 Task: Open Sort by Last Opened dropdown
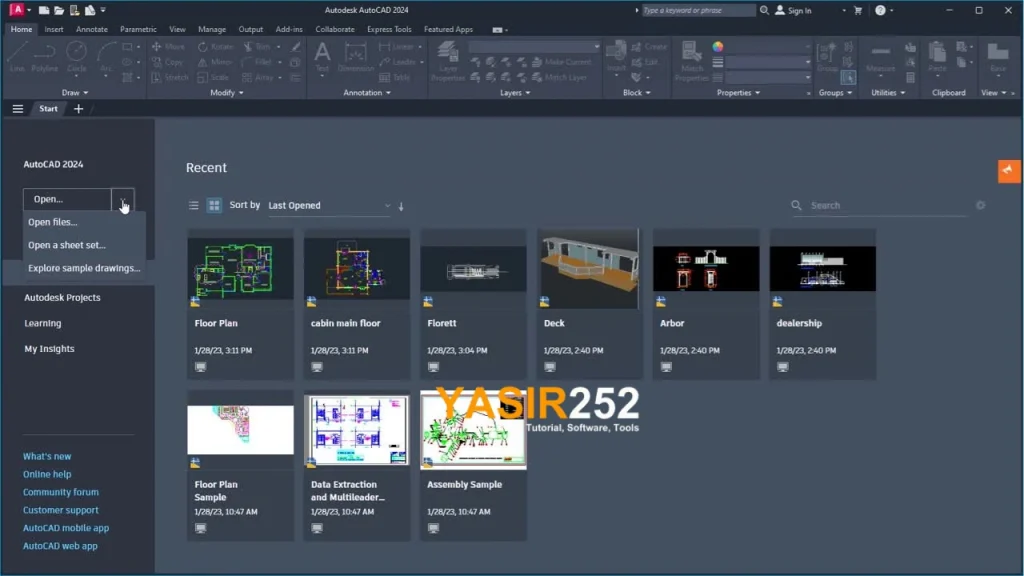(x=329, y=206)
